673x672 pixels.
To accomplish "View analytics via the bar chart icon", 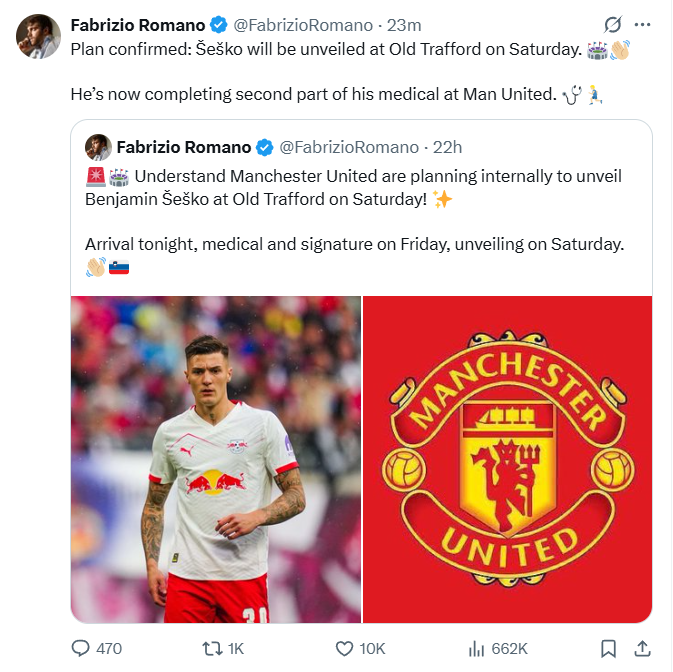I will 476,648.
